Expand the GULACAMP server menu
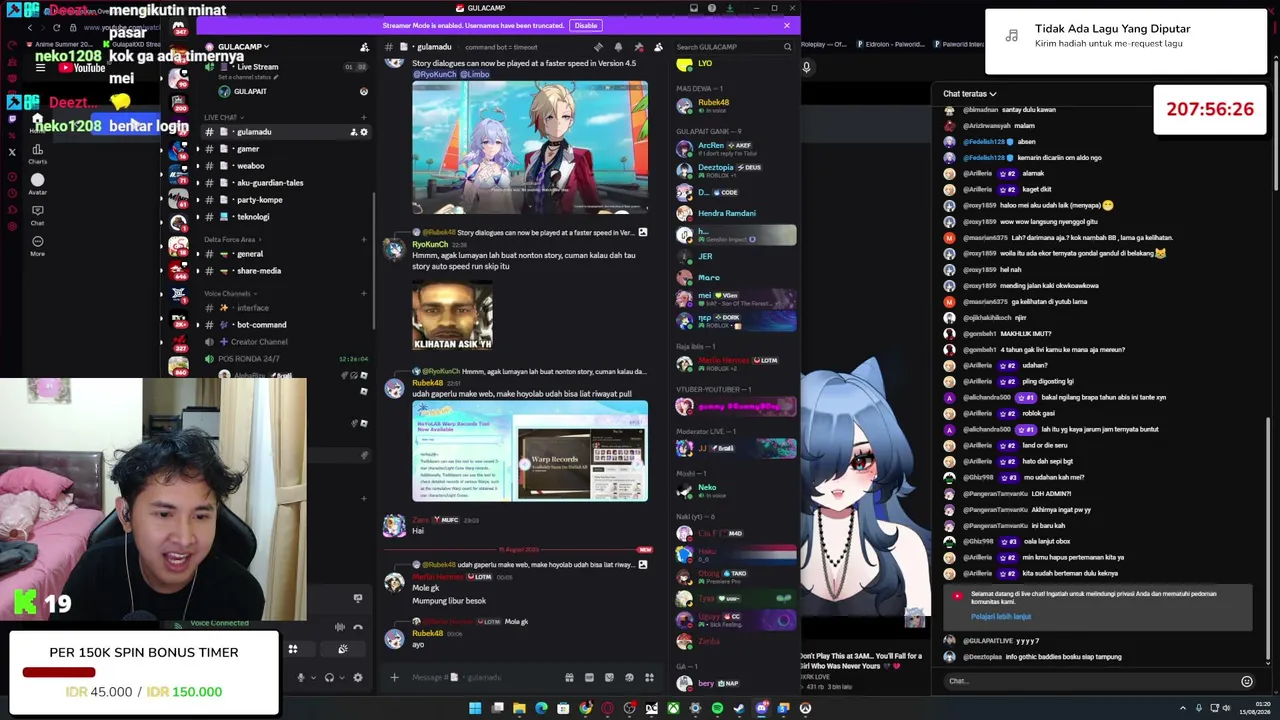 tap(244, 47)
